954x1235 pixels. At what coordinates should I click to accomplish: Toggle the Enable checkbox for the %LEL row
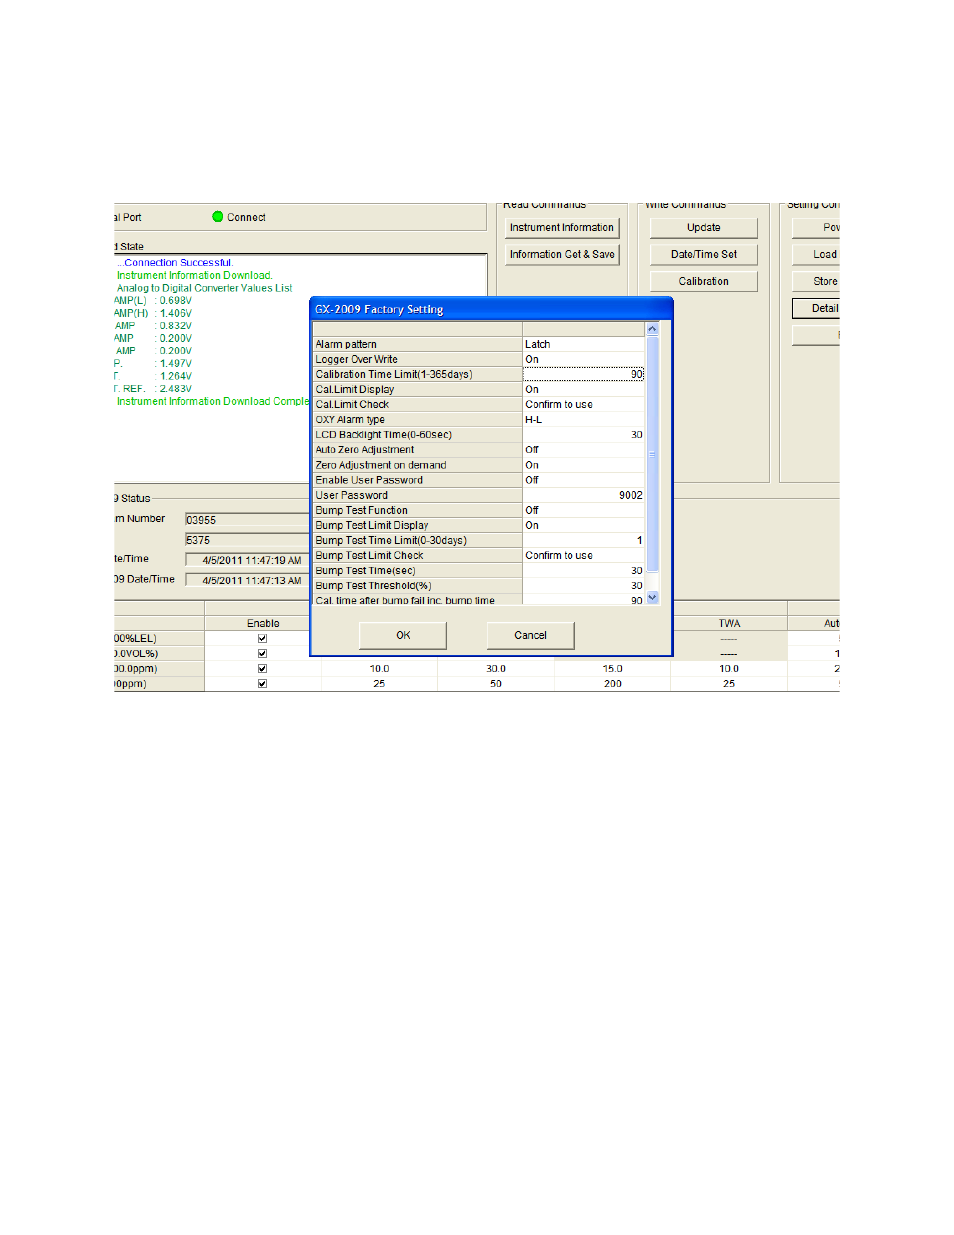point(262,638)
